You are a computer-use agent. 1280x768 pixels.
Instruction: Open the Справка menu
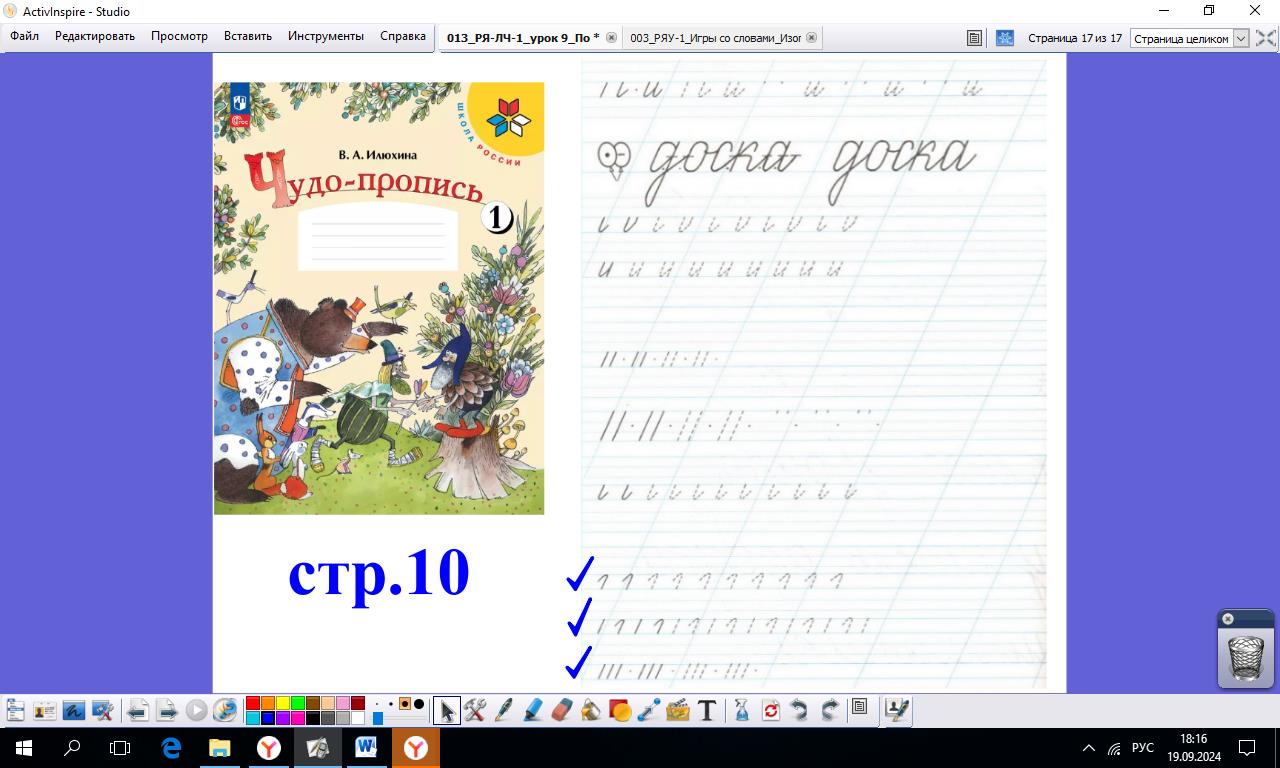[403, 36]
